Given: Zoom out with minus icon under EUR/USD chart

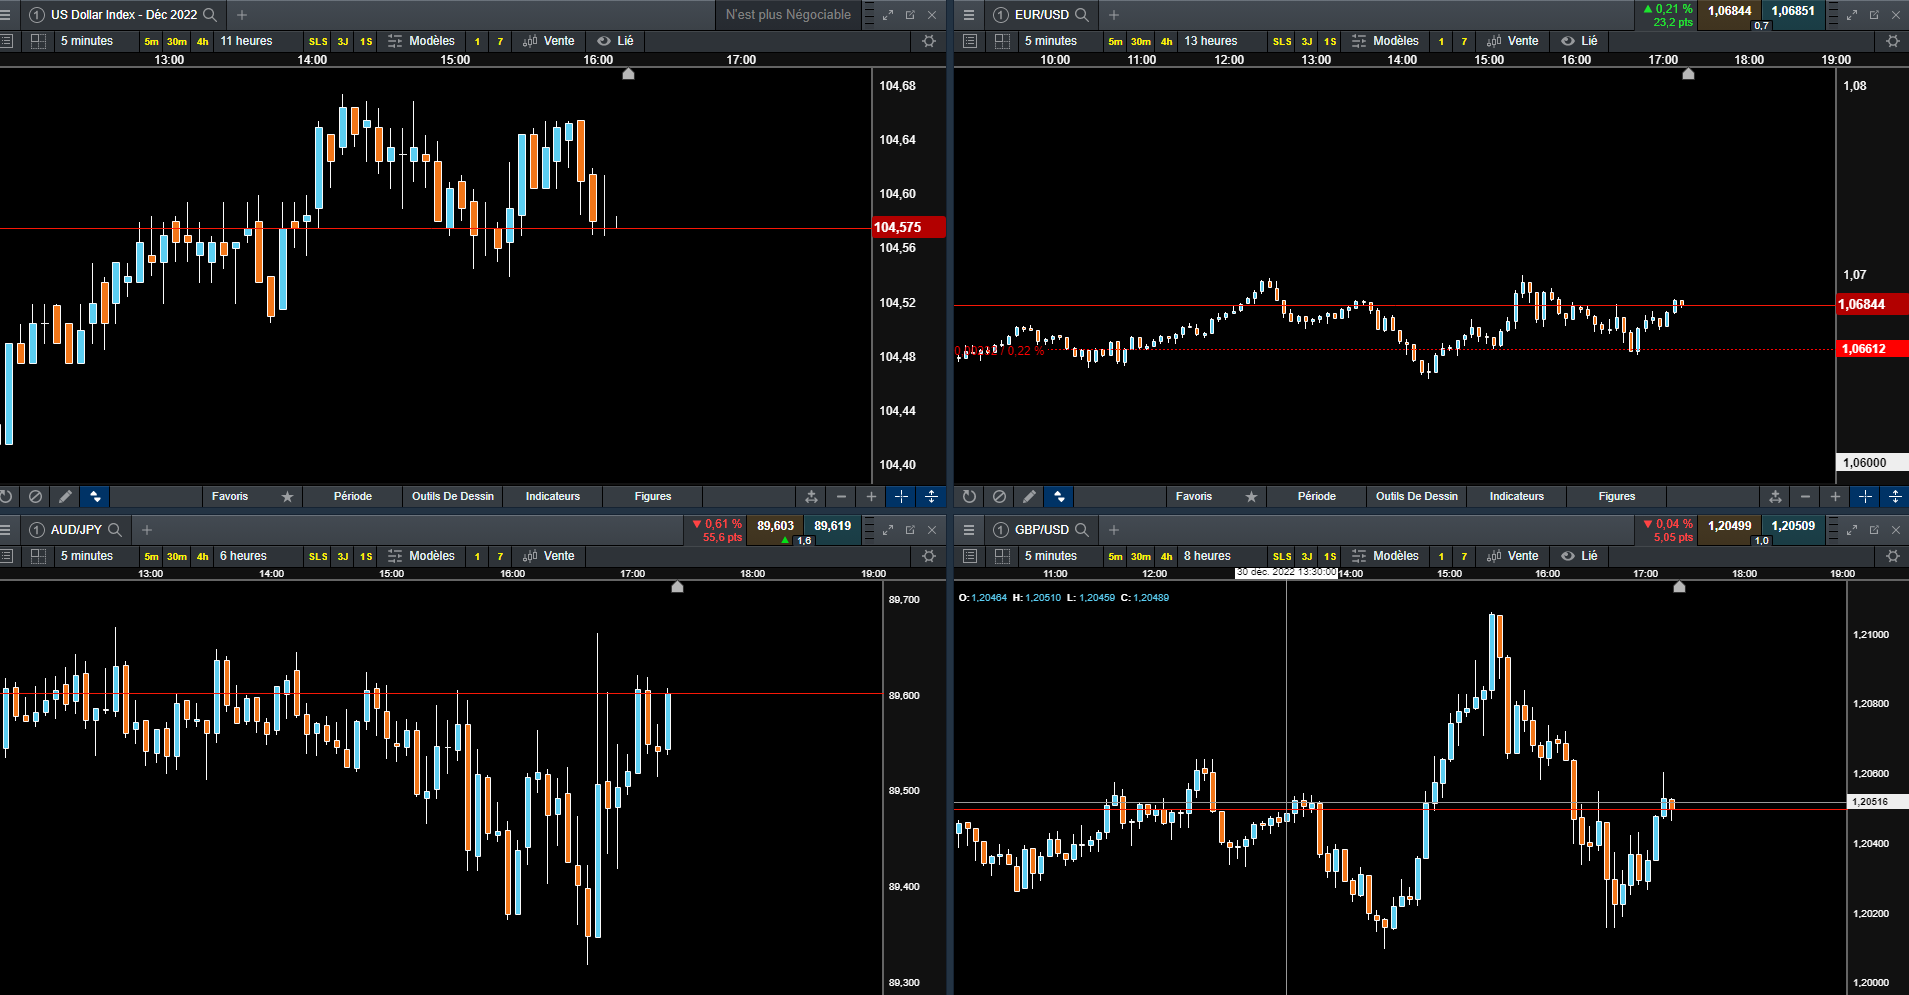Looking at the screenshot, I should tap(1805, 496).
